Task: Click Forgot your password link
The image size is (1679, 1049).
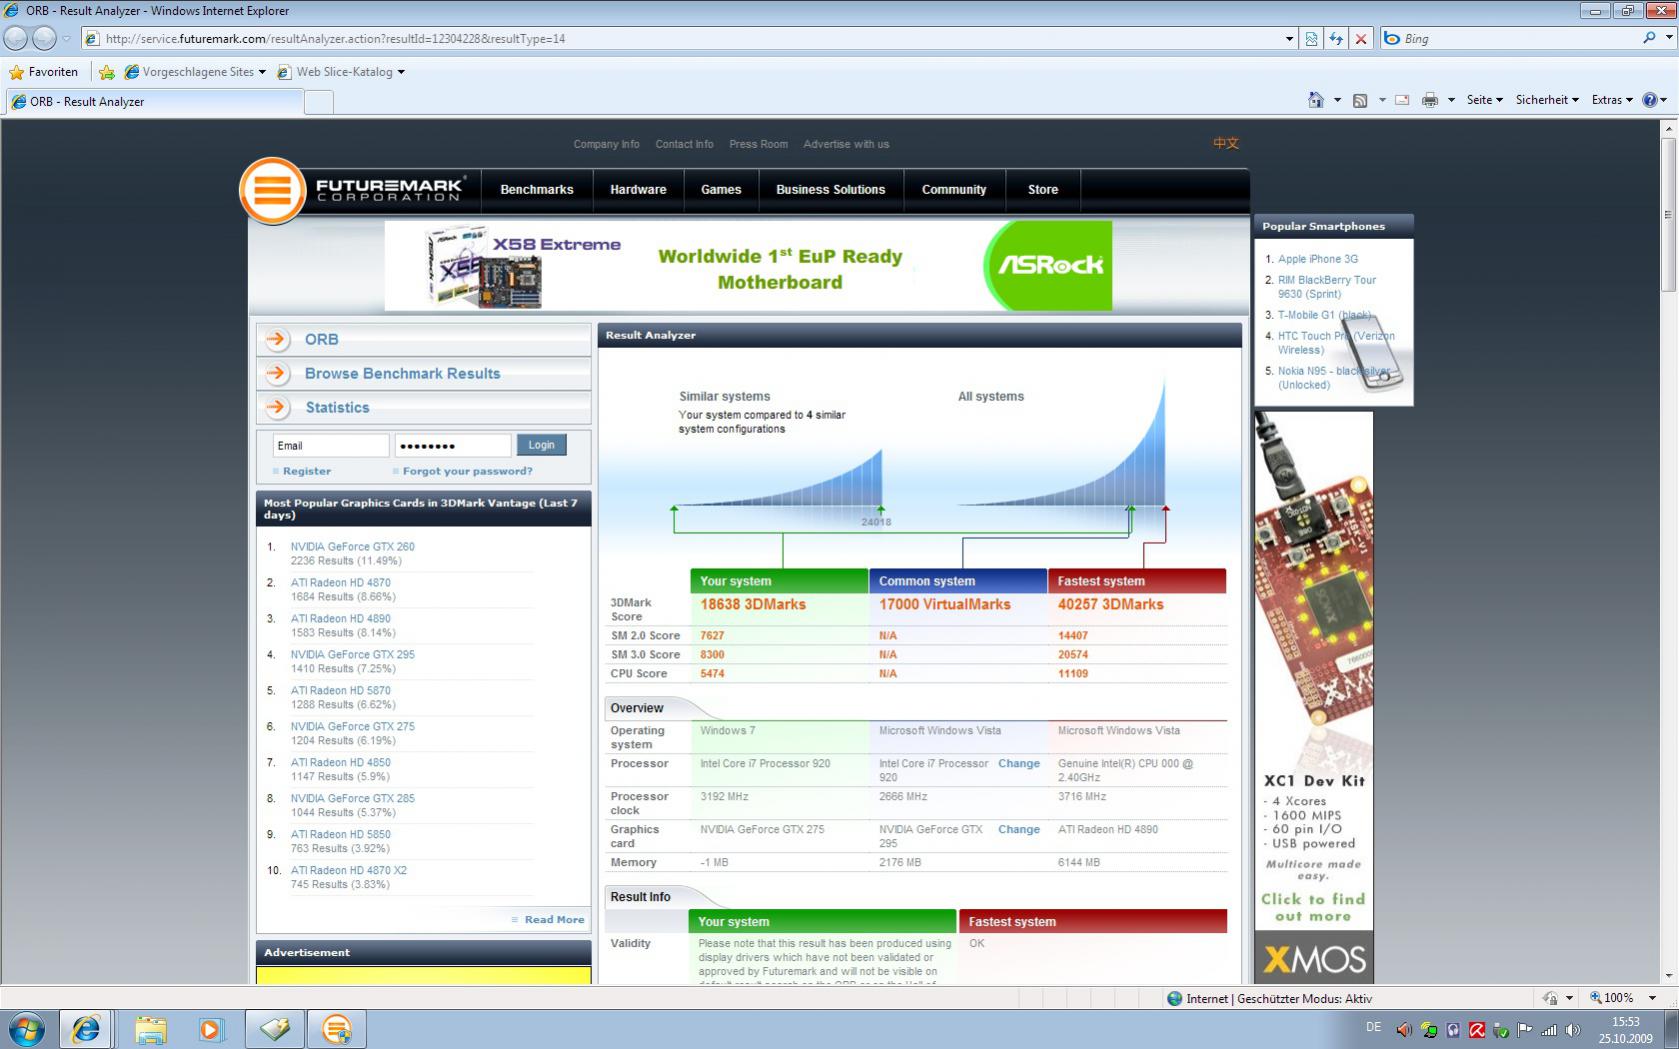Action: (x=467, y=471)
